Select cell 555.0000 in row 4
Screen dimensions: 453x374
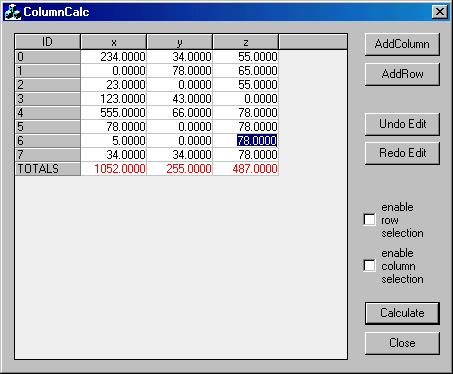coord(113,113)
